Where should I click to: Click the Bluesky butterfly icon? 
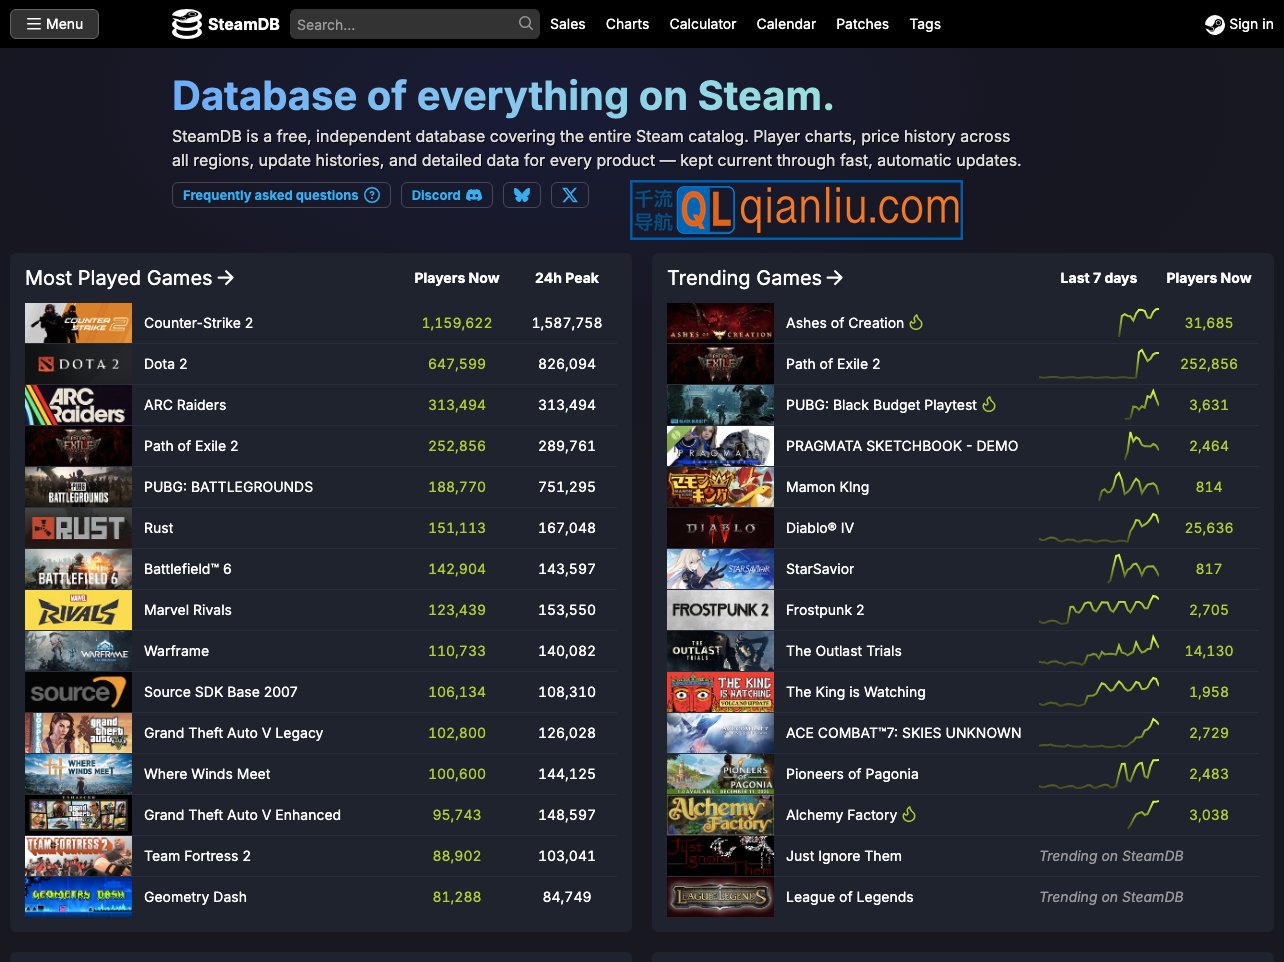point(521,195)
